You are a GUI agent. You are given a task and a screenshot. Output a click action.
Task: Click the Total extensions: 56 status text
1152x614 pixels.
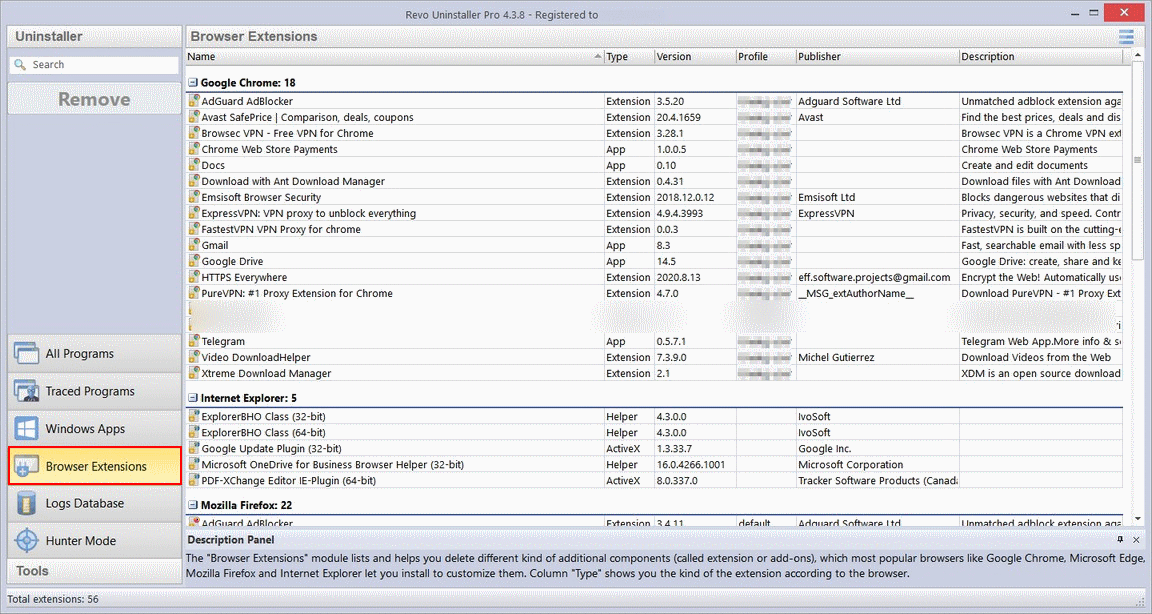click(53, 599)
